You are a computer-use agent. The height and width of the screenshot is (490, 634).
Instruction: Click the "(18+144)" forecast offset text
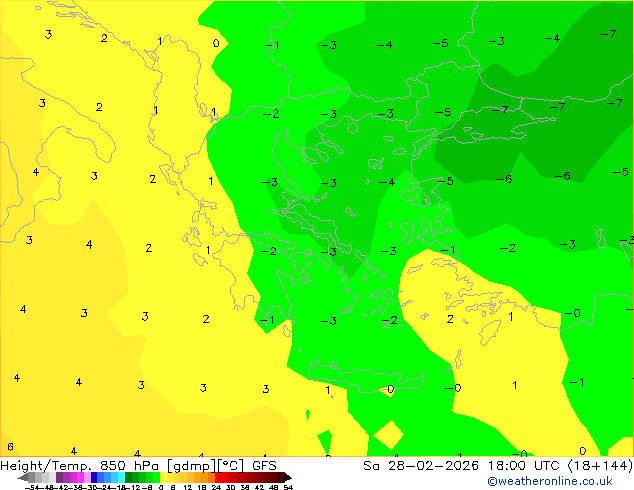pyautogui.click(x=601, y=466)
